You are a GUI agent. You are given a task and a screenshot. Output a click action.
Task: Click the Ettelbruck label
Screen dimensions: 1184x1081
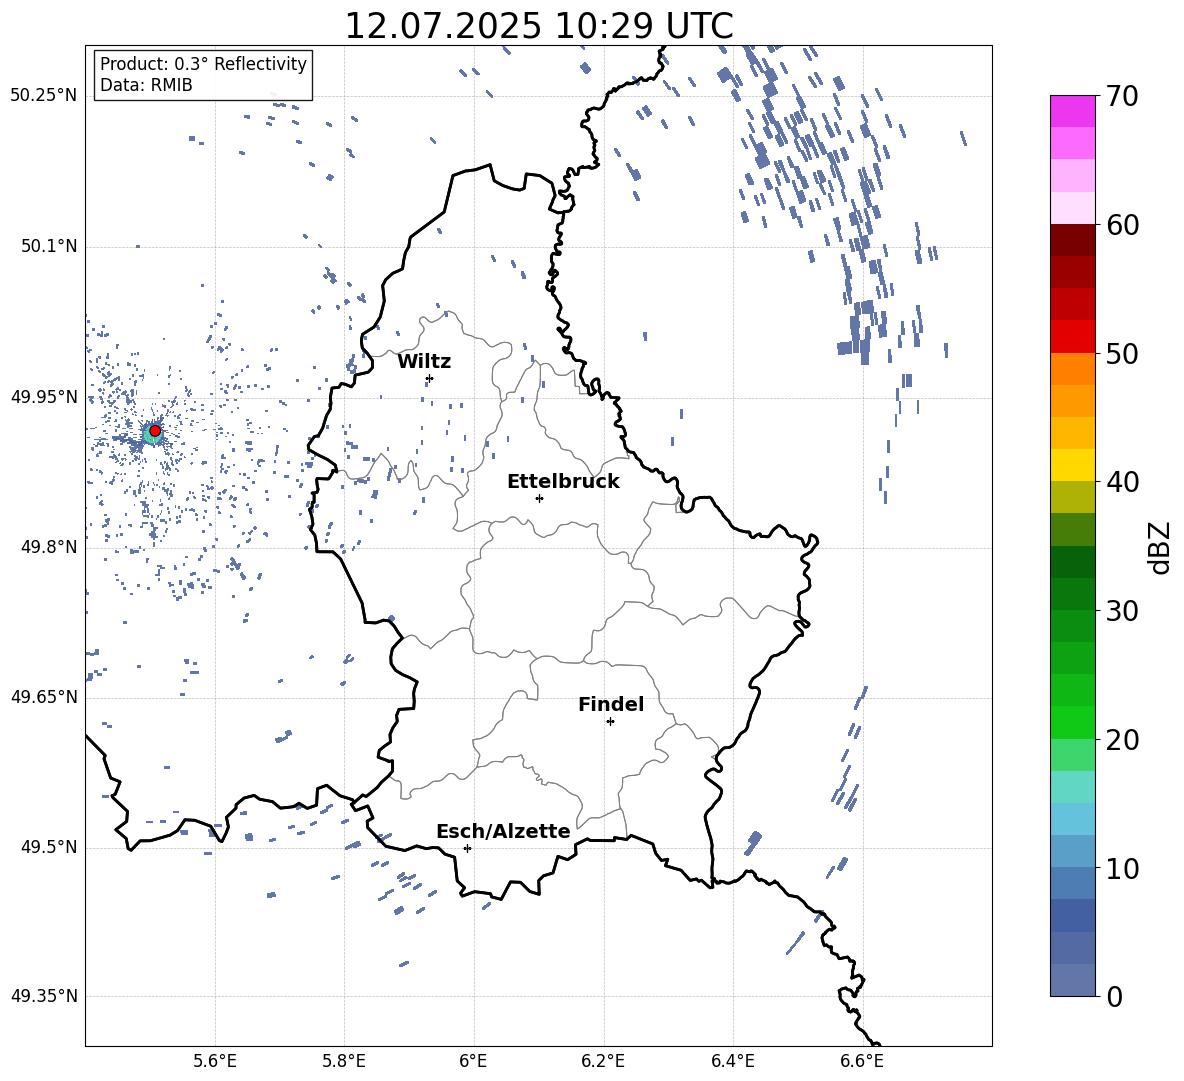point(563,481)
